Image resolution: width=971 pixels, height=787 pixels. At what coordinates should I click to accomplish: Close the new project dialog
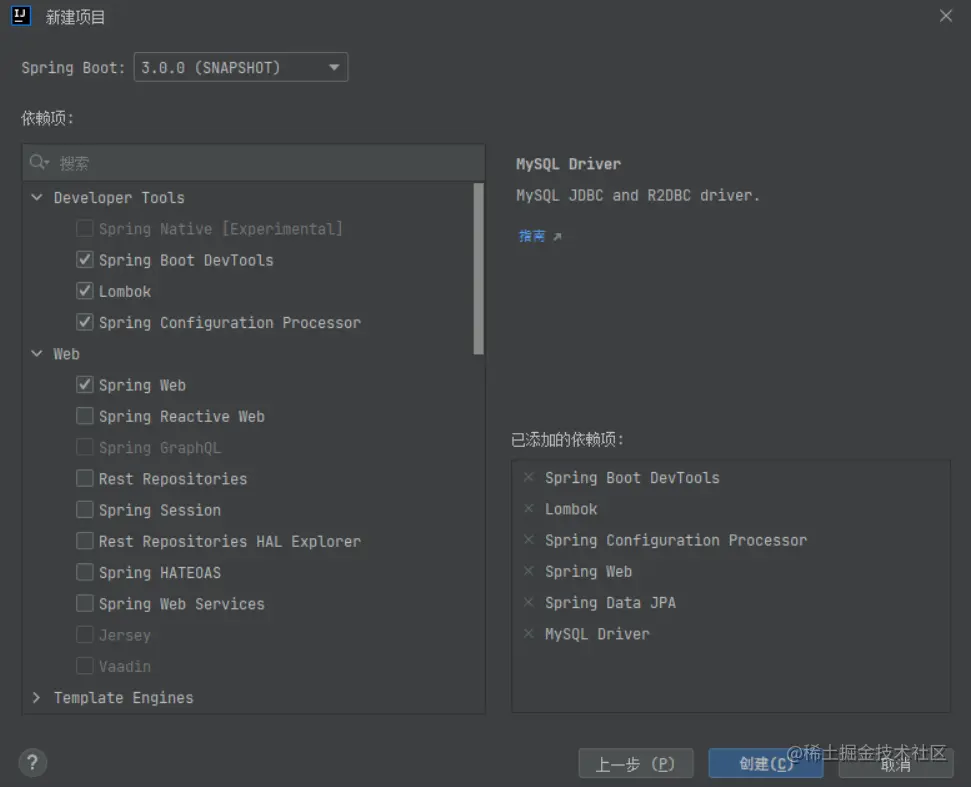pos(945,16)
